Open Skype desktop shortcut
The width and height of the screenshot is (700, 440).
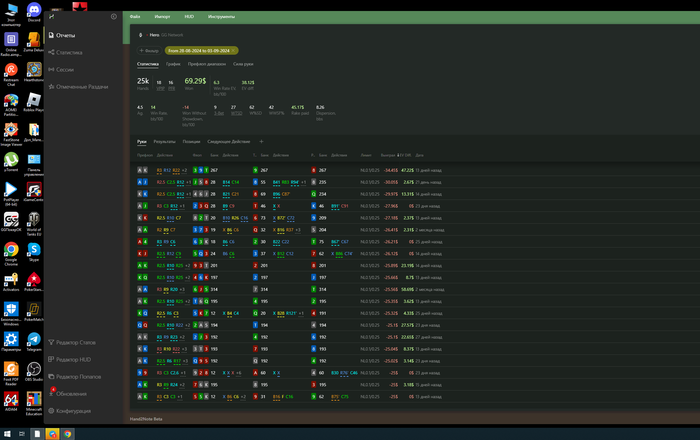(x=34, y=252)
